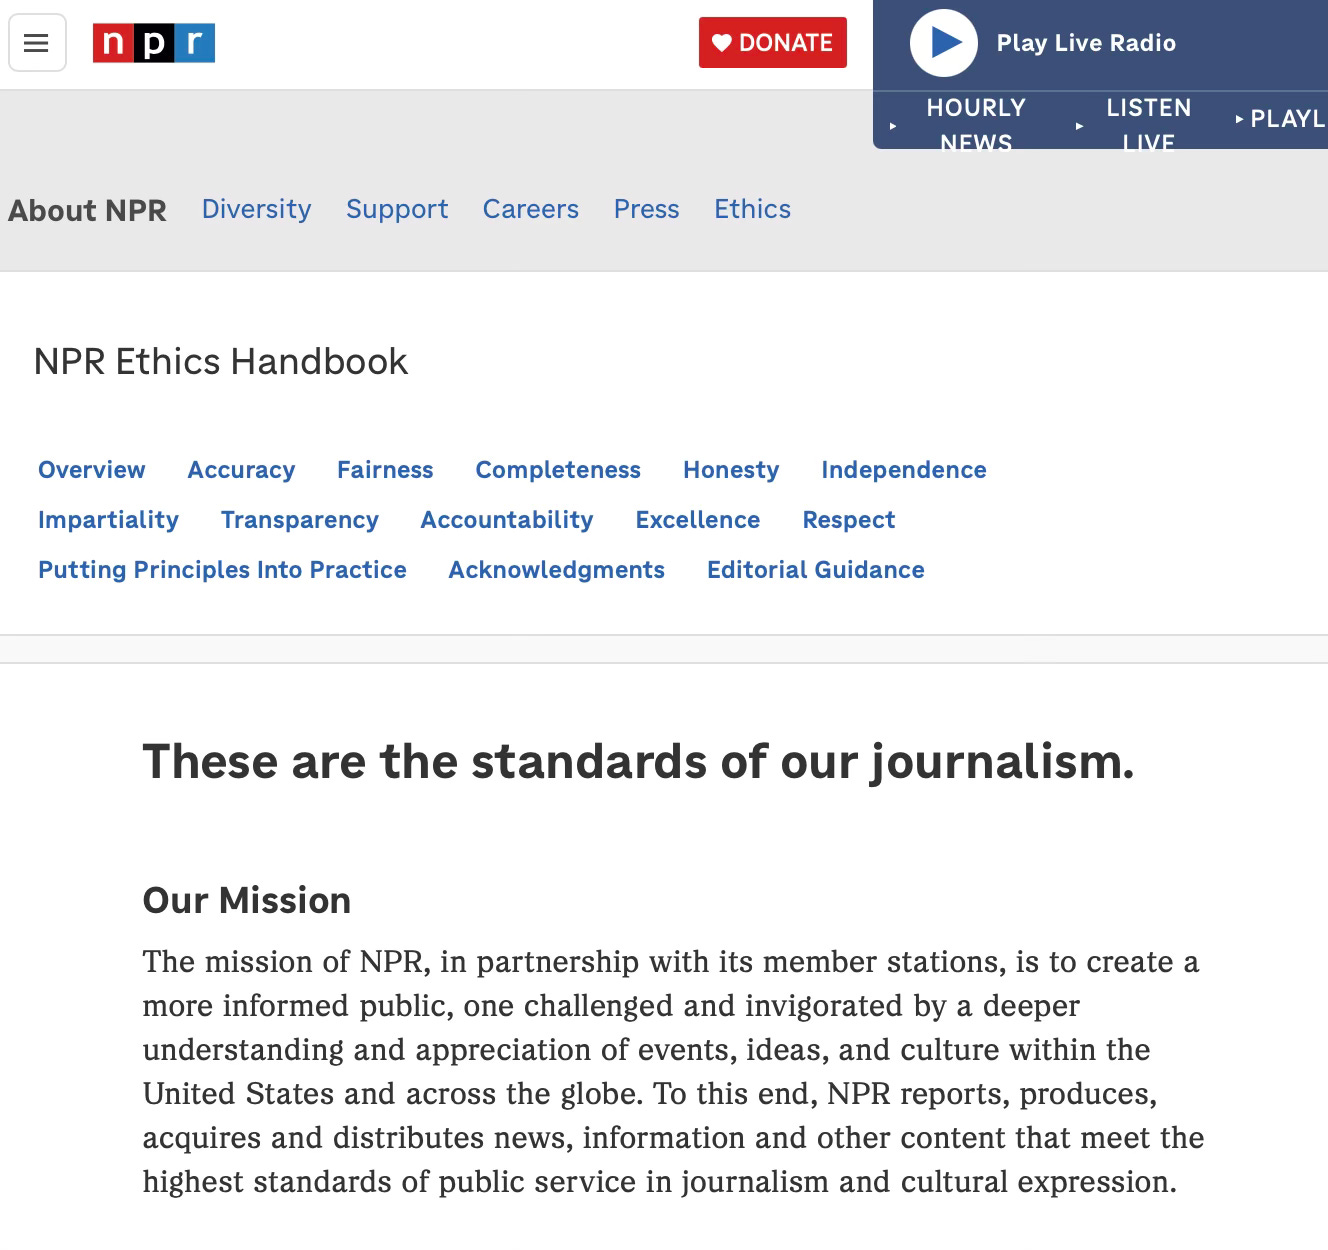Screen dimensions: 1328x1250
Task: Go to the Impartiality section
Action: pos(108,520)
